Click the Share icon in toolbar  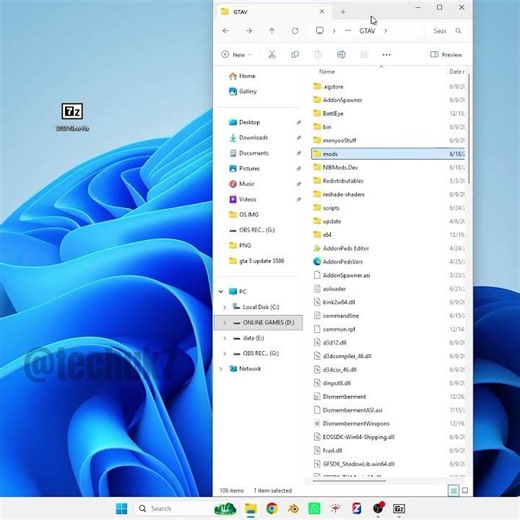tap(364, 54)
